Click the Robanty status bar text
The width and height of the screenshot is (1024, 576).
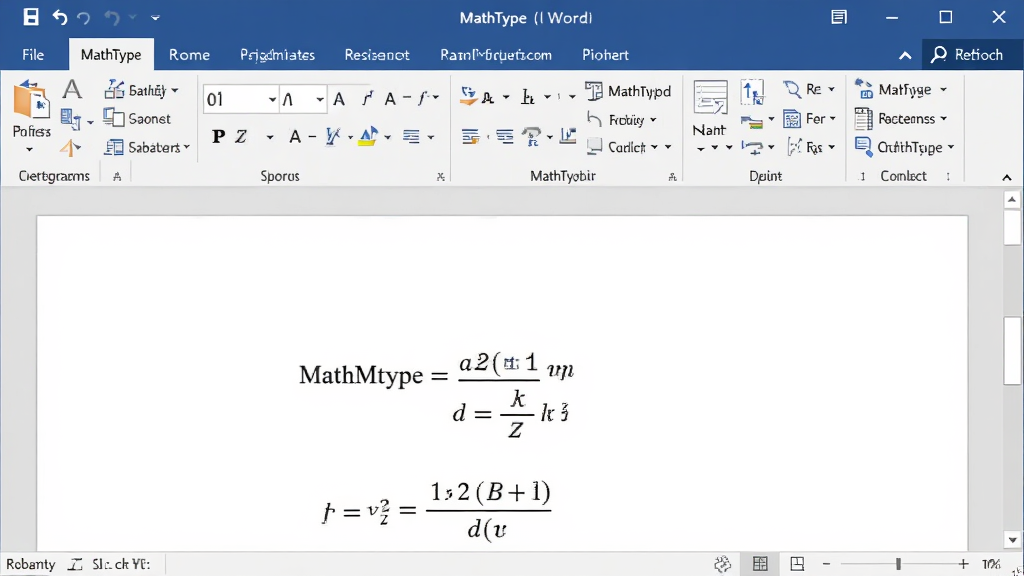click(31, 564)
